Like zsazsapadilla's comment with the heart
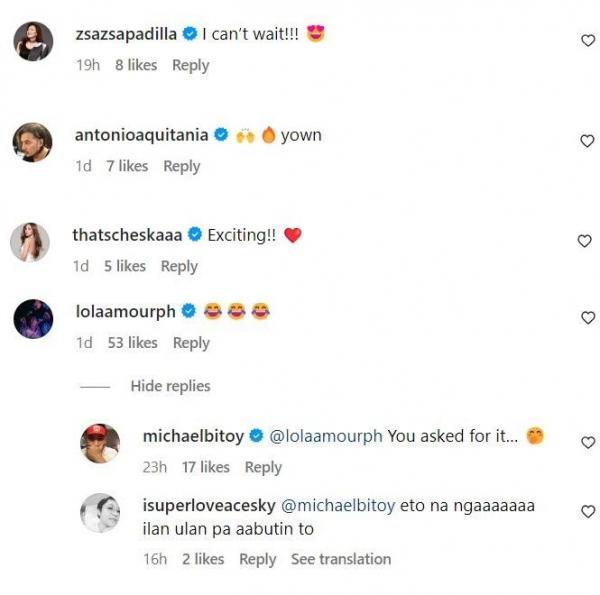This screenshot has width=600, height=595. 587,41
